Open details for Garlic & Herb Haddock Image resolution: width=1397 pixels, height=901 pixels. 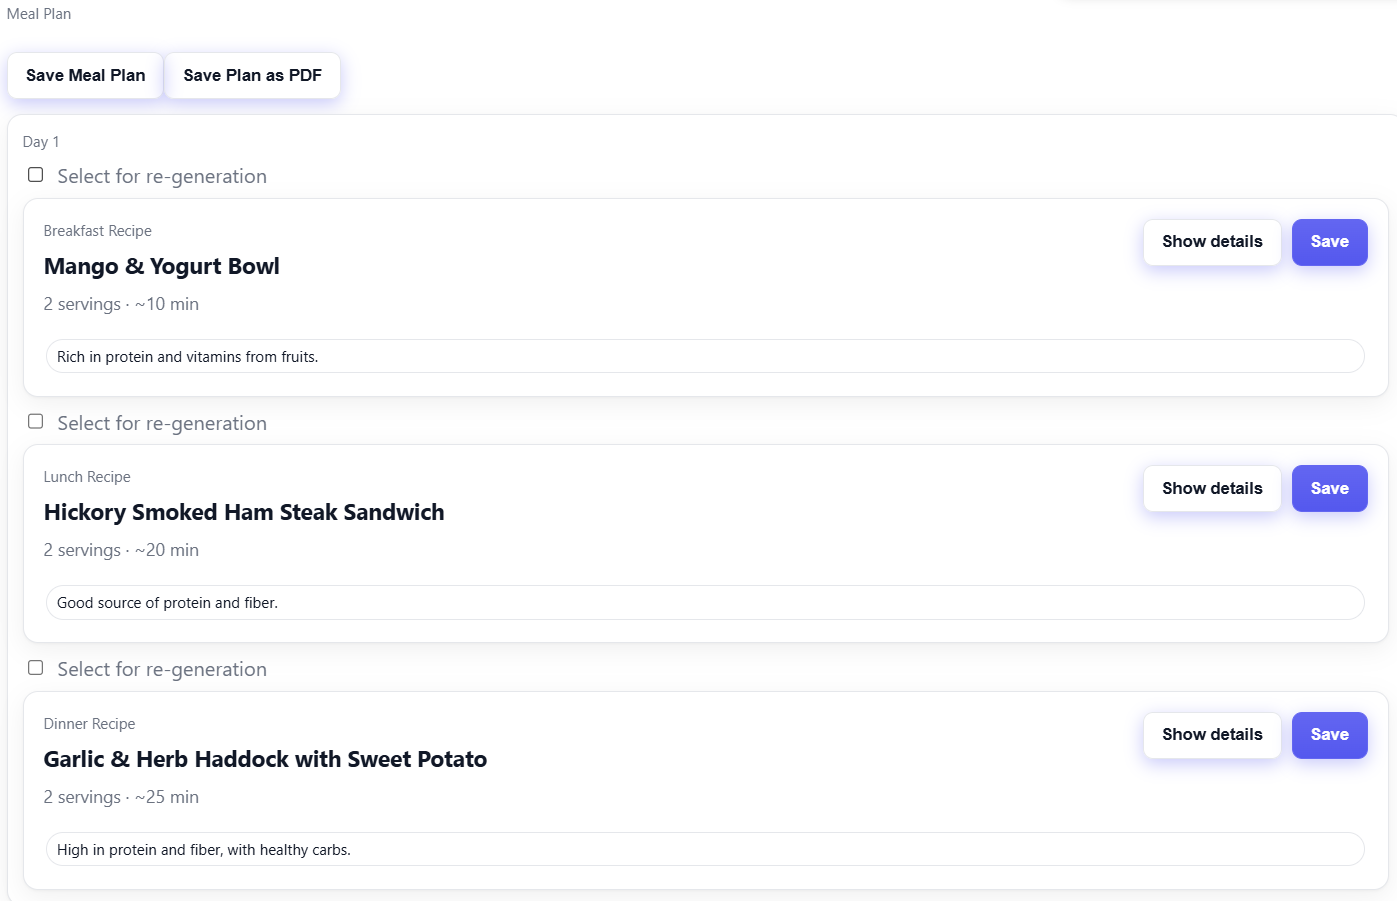pos(1211,735)
